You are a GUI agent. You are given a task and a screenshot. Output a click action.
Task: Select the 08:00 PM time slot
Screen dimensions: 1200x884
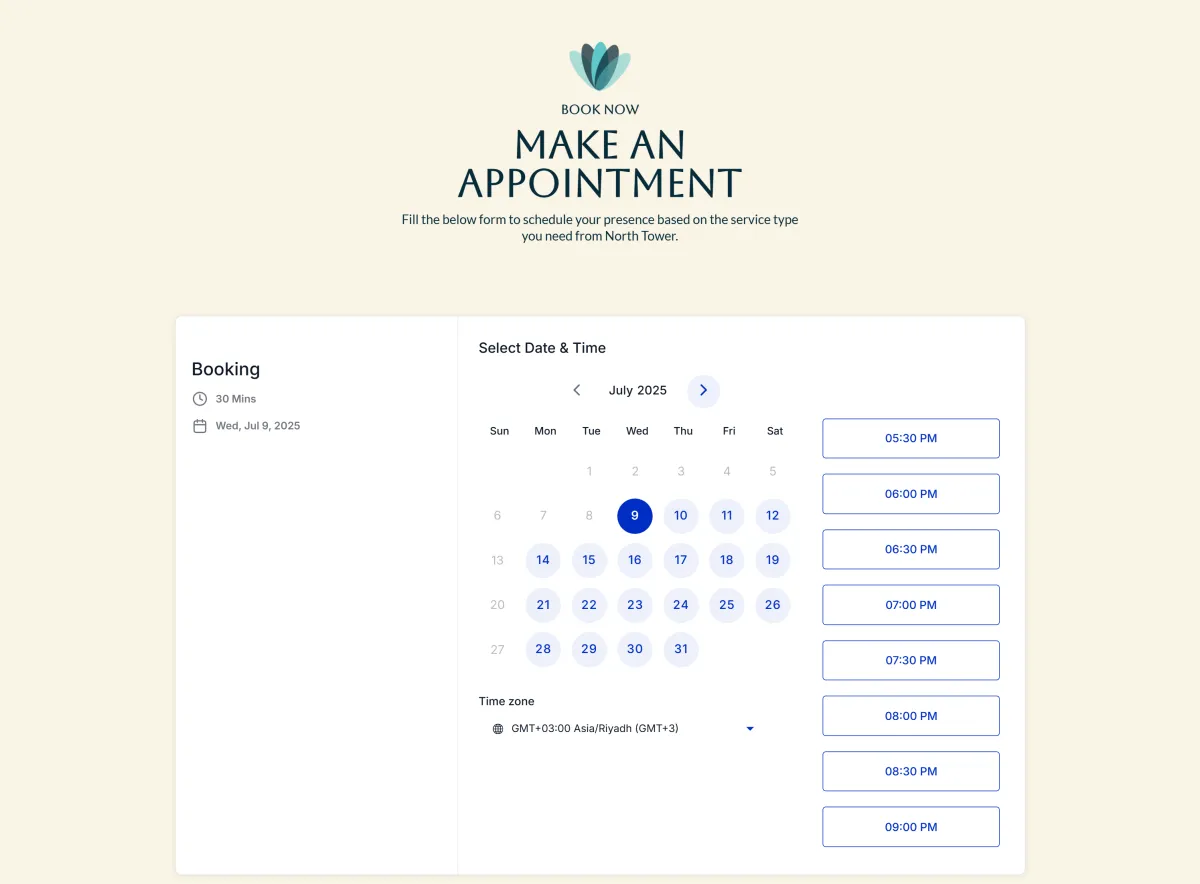[911, 716]
